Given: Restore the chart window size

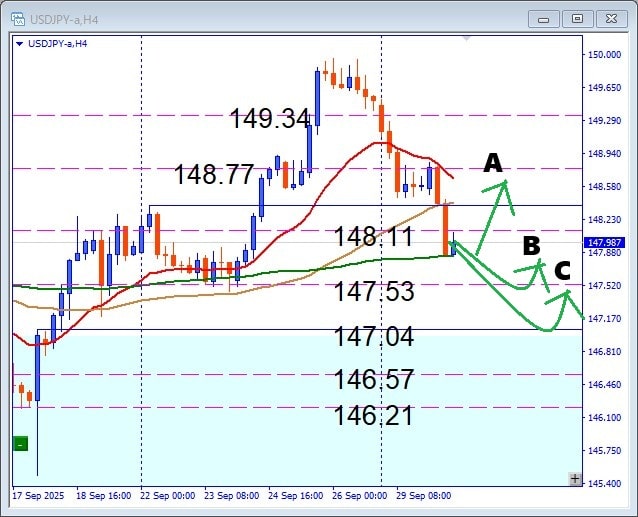Looking at the screenshot, I should coord(577,18).
